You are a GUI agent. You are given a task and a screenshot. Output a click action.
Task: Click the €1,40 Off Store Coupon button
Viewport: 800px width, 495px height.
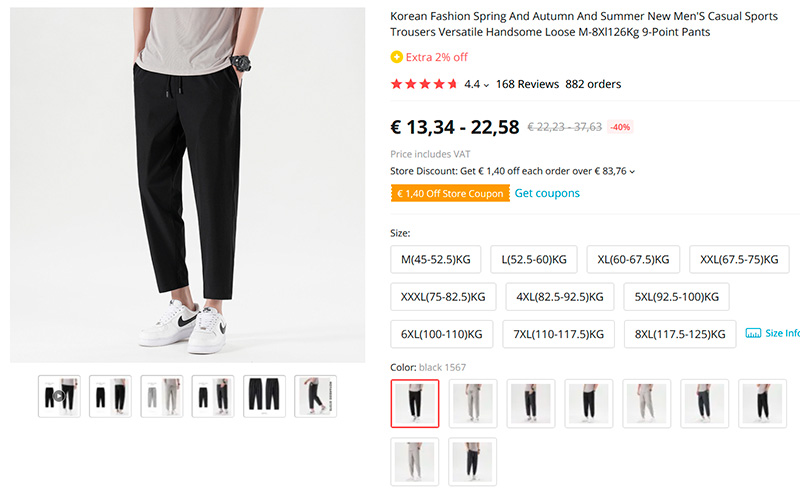pyautogui.click(x=450, y=193)
